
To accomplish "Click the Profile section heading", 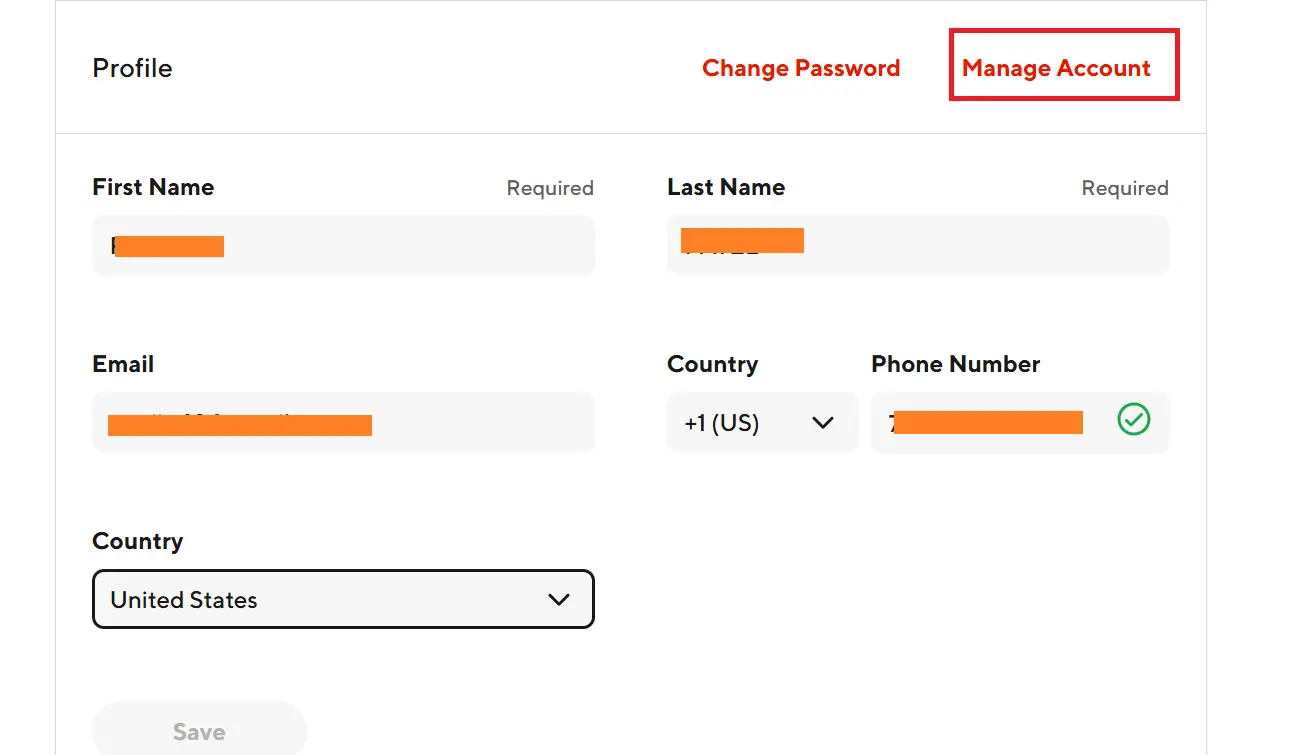I will [132, 68].
